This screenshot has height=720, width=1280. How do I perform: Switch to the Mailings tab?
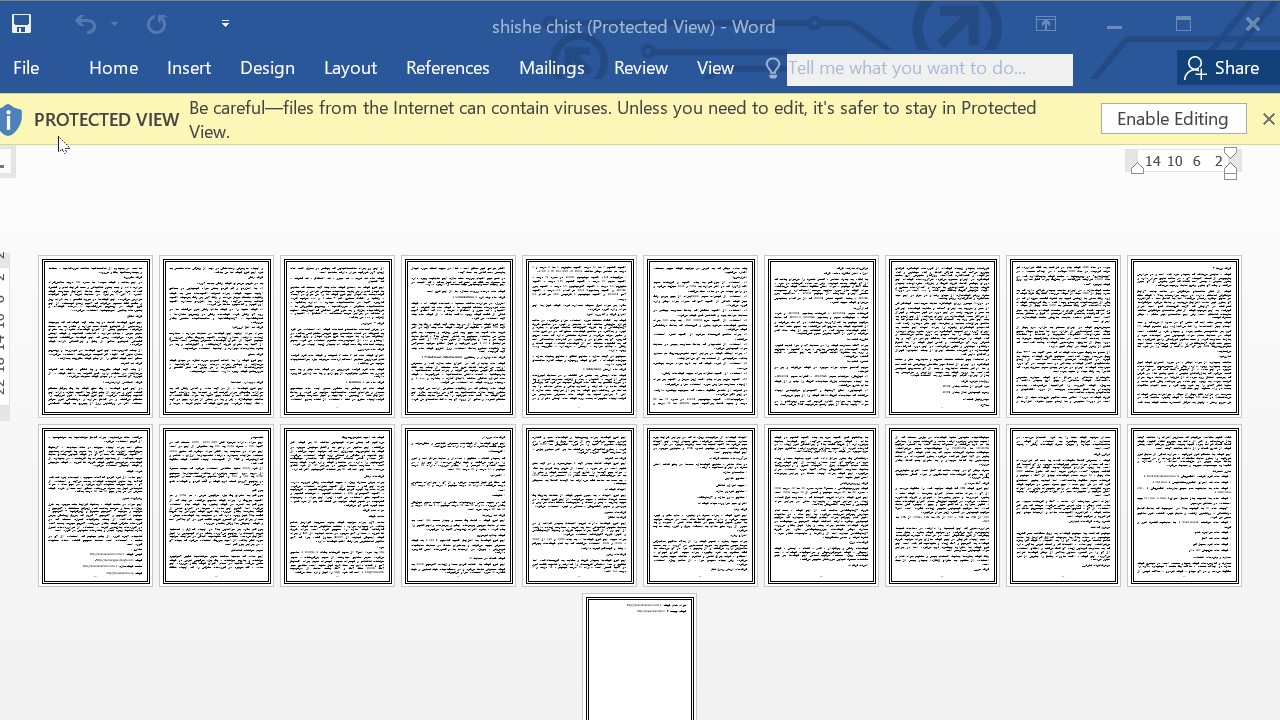point(551,68)
